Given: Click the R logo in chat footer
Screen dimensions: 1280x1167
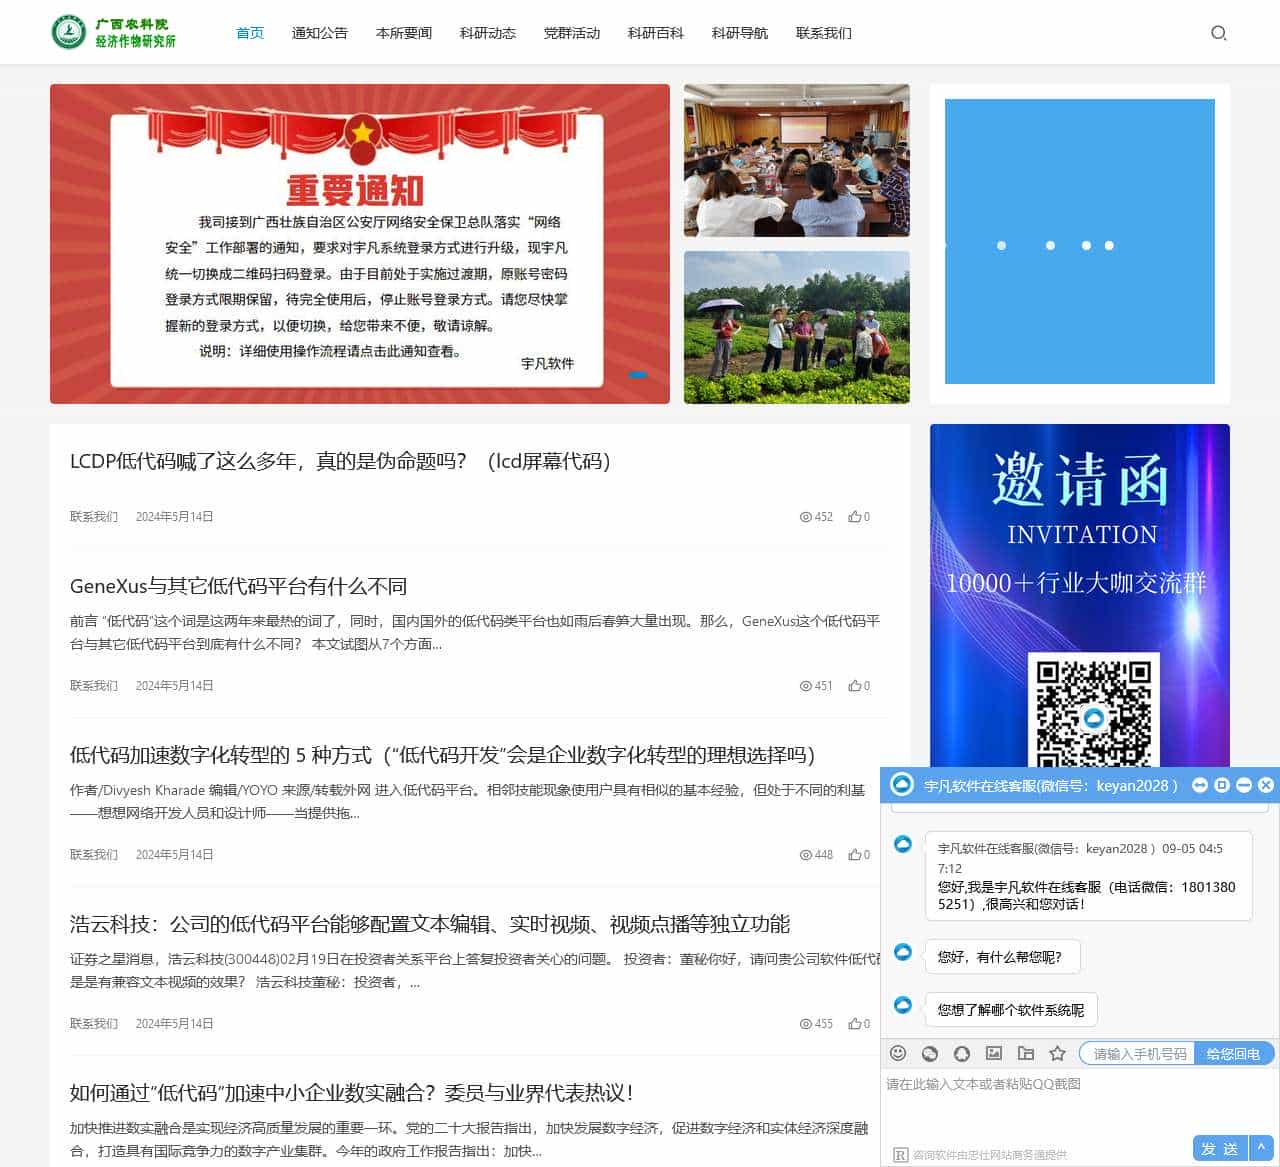Looking at the screenshot, I should (900, 1155).
